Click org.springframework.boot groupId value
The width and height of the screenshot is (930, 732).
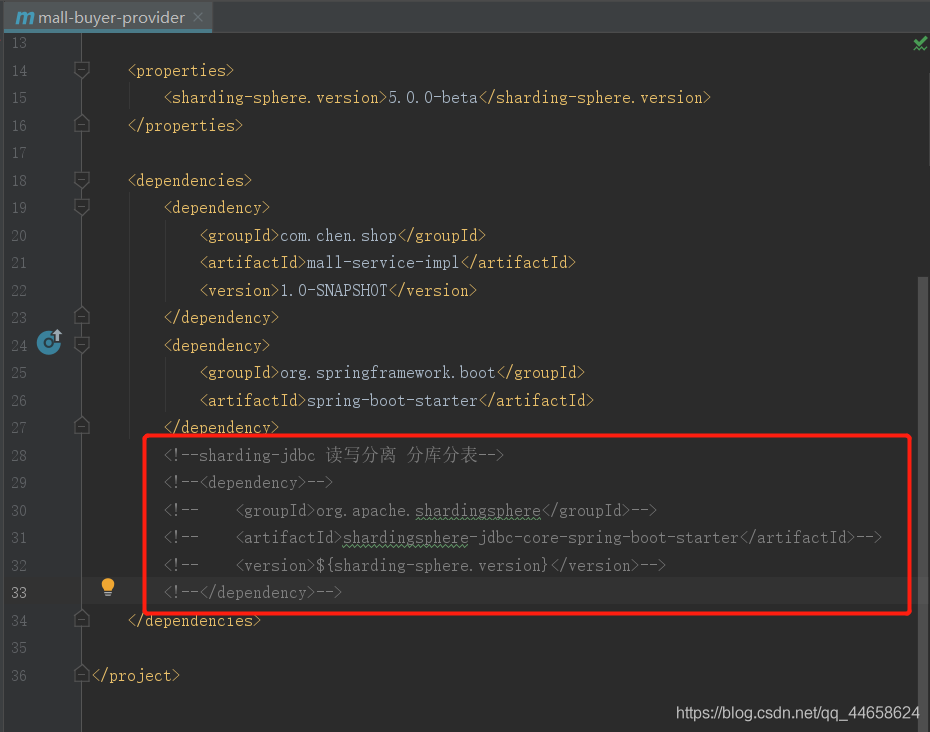point(387,373)
